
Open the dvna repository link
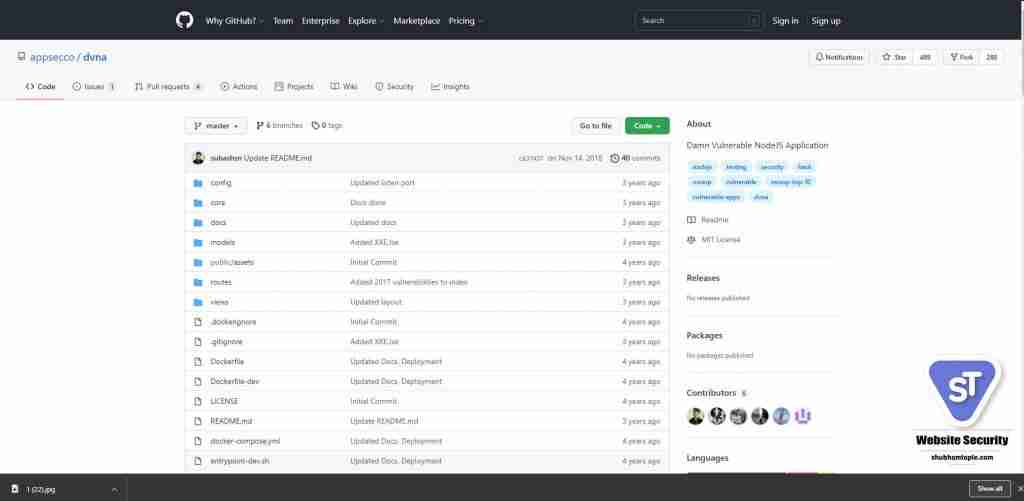(95, 57)
